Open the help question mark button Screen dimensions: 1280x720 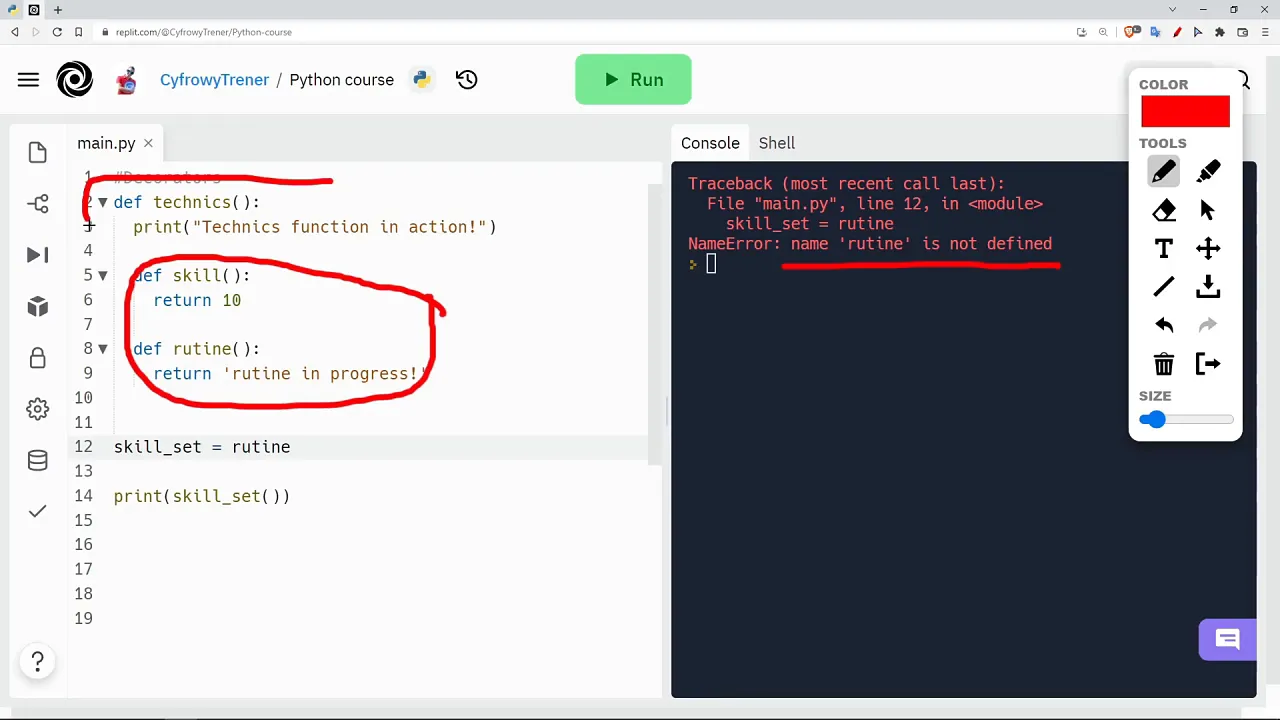click(x=38, y=661)
